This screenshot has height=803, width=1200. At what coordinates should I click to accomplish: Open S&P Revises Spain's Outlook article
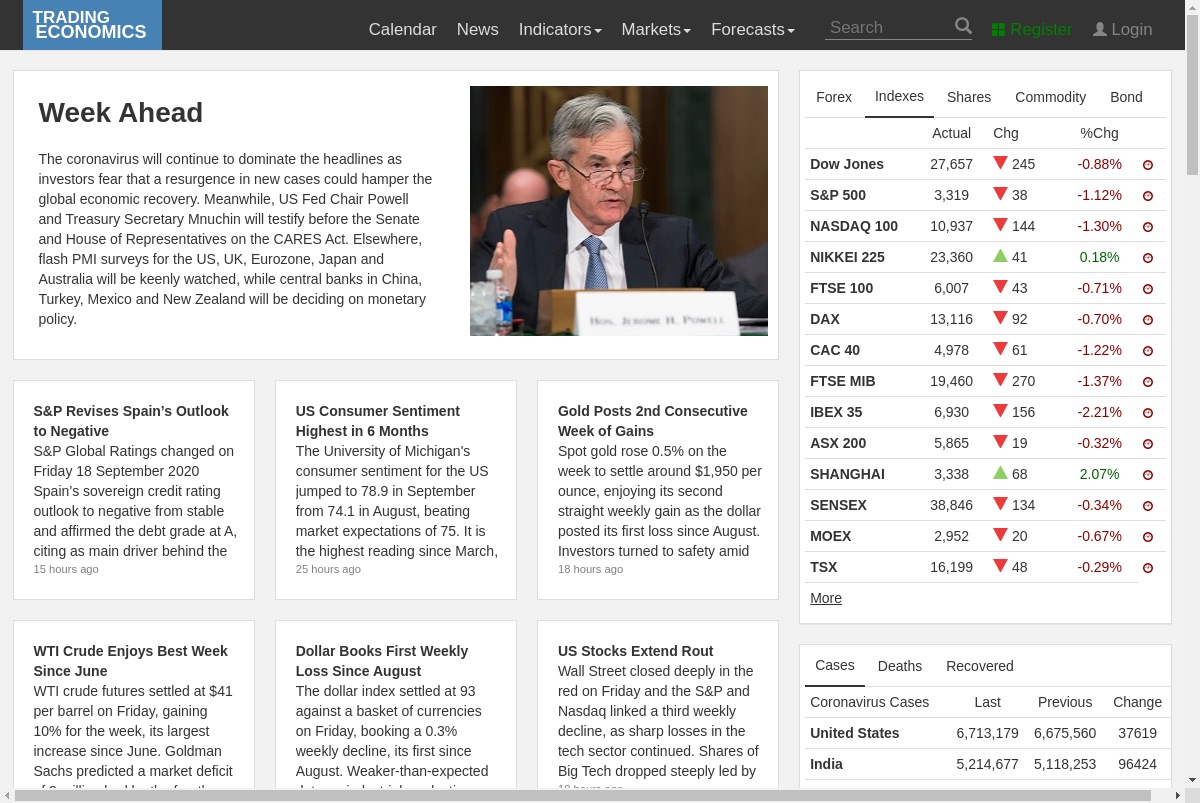[x=131, y=421]
